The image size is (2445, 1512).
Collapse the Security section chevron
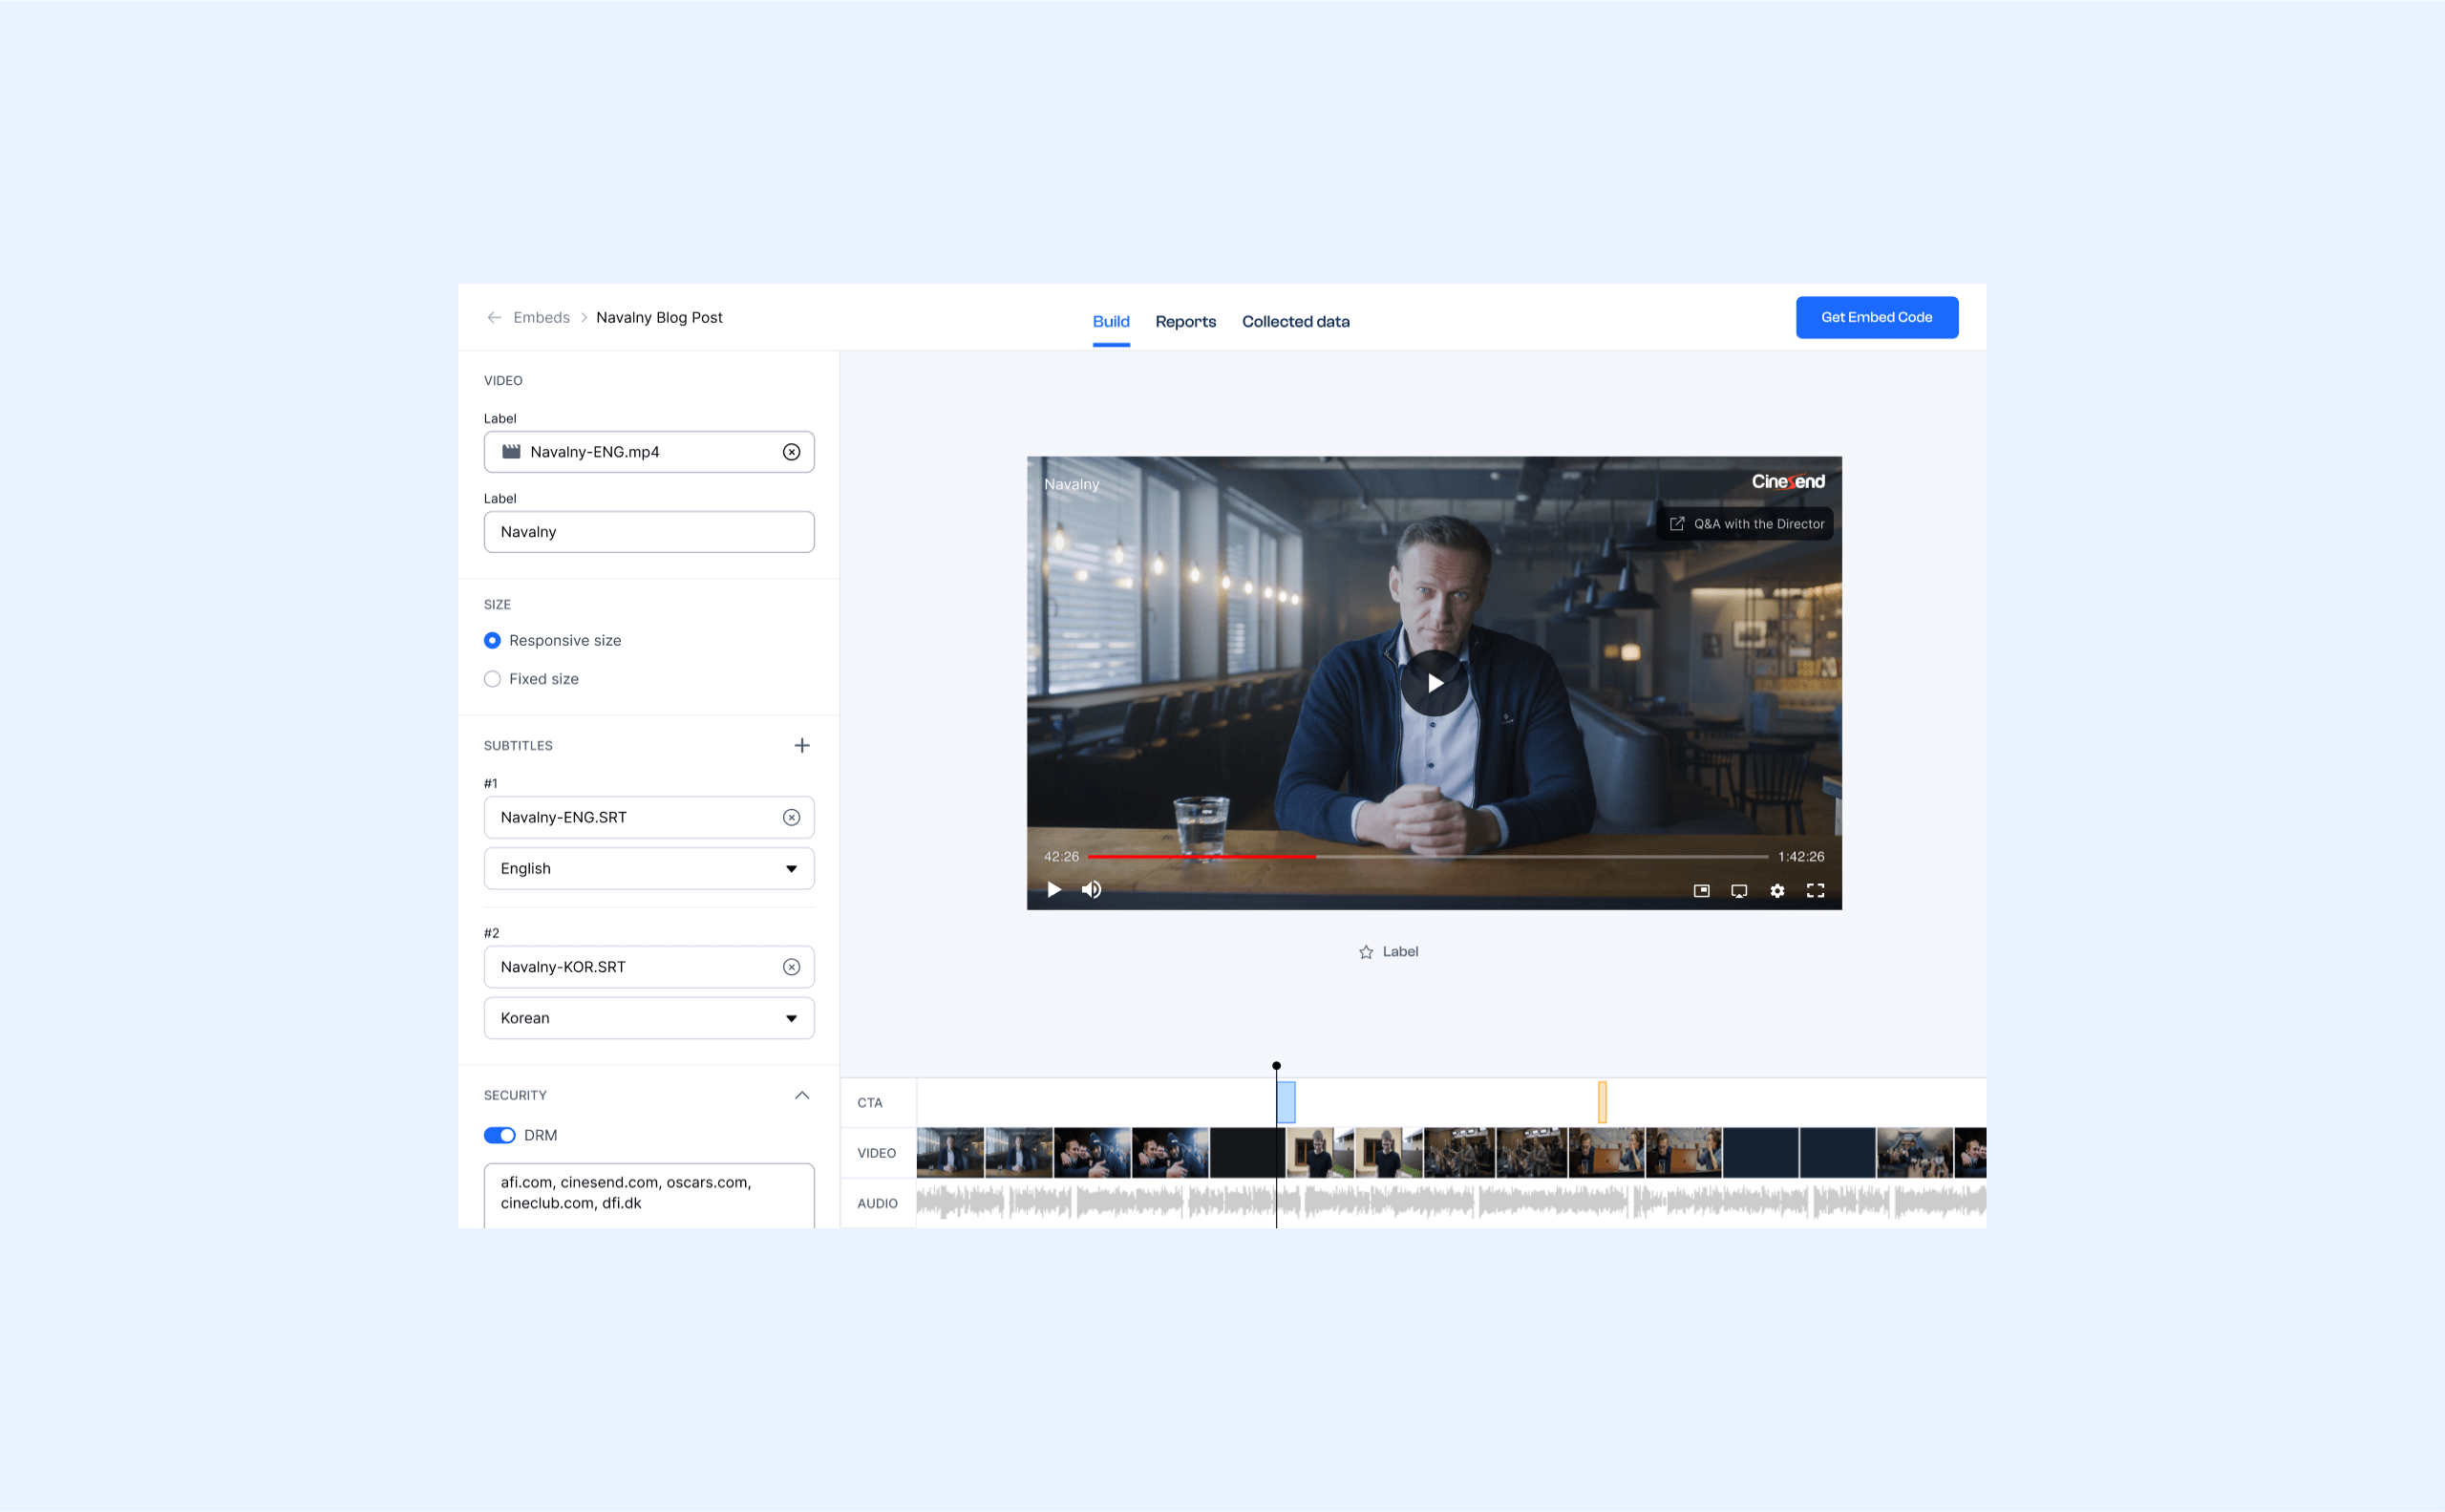point(802,1095)
